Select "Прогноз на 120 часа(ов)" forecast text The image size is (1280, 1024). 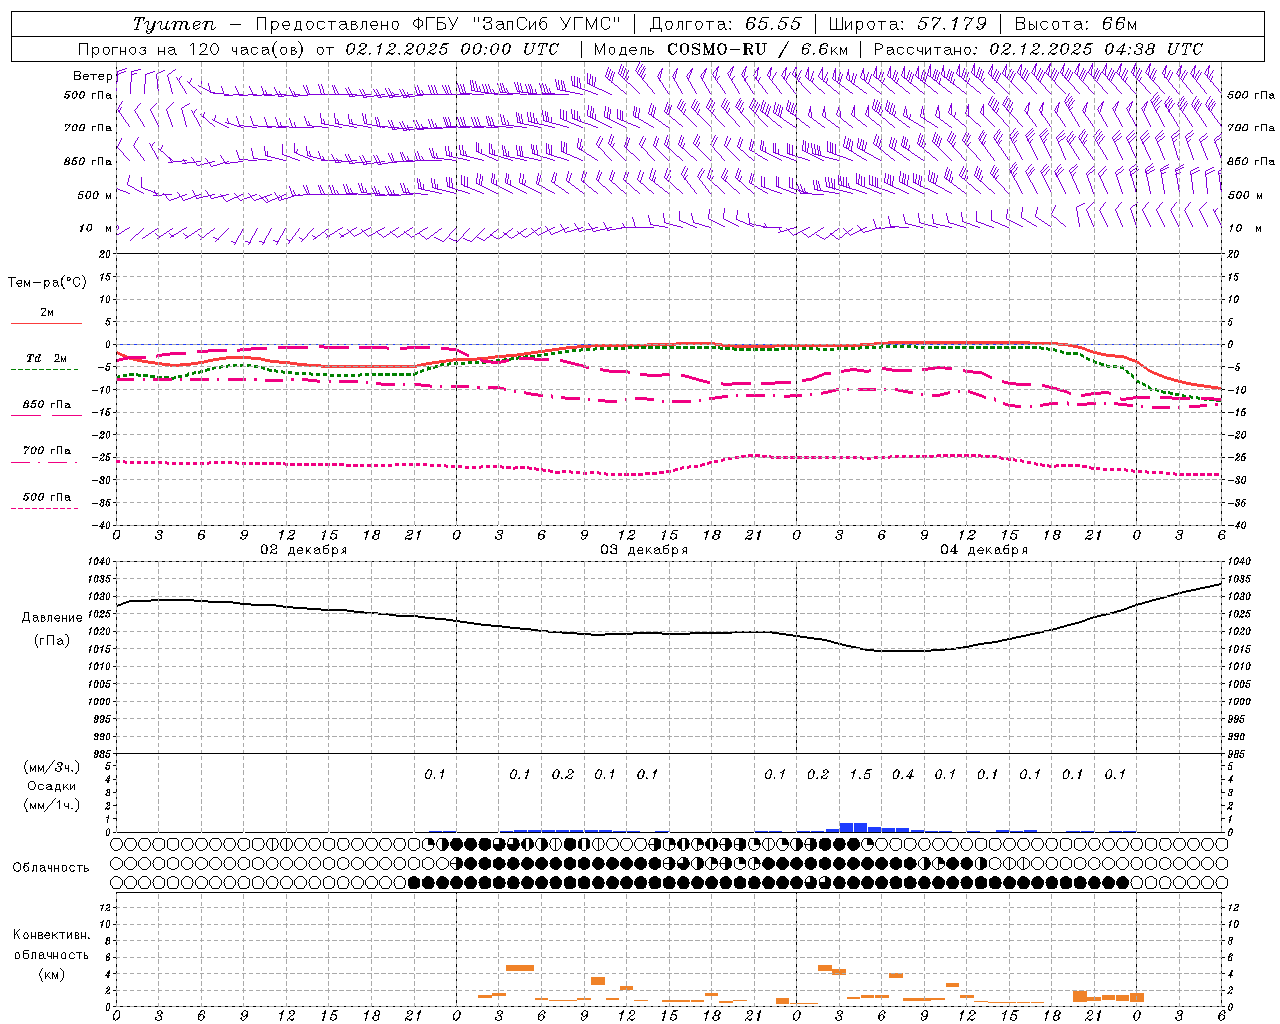192,49
